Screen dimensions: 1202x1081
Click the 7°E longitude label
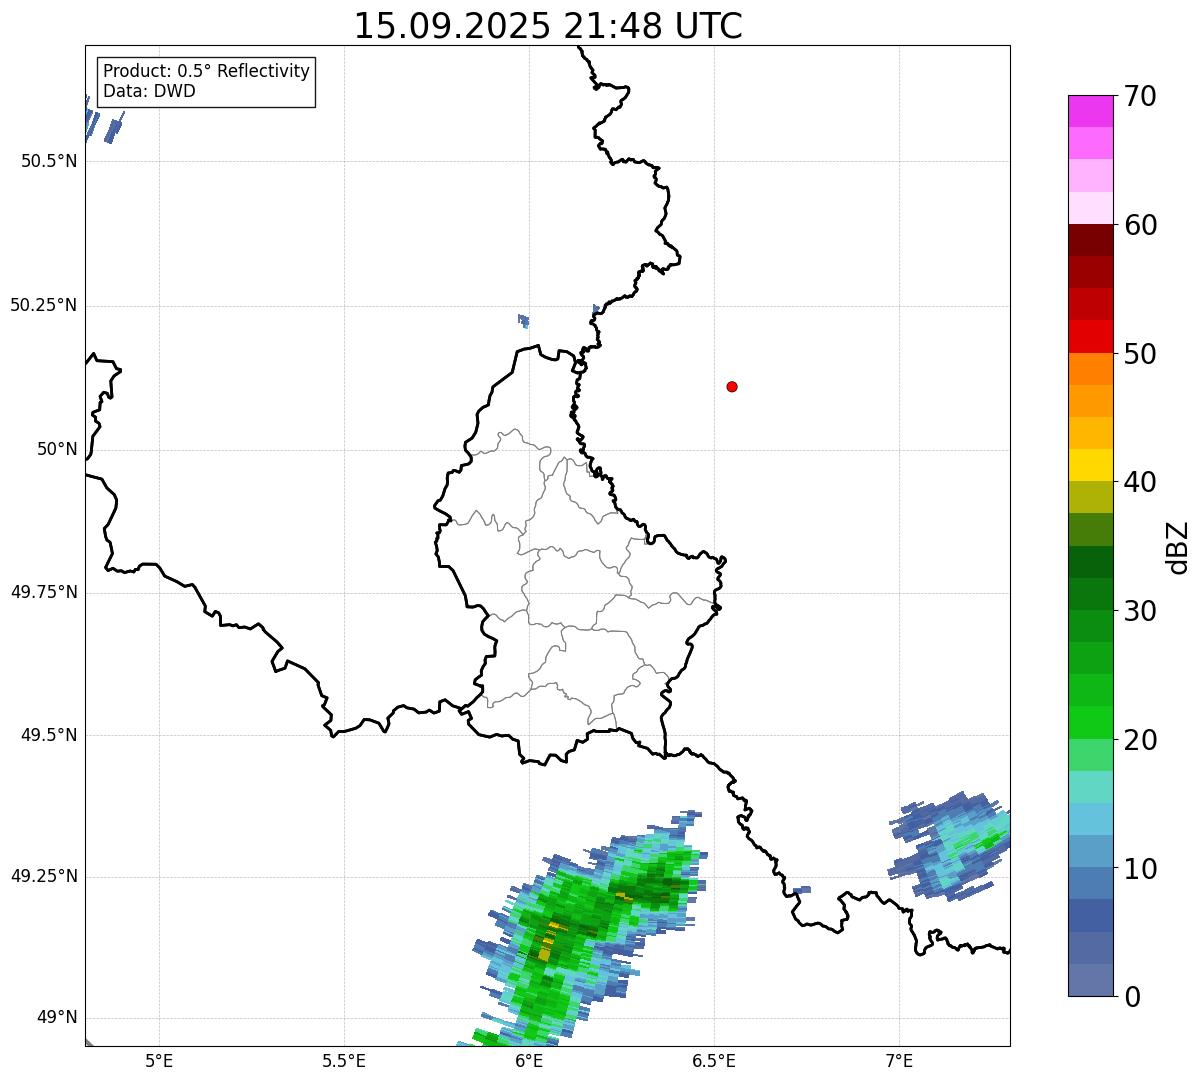[x=899, y=1060]
